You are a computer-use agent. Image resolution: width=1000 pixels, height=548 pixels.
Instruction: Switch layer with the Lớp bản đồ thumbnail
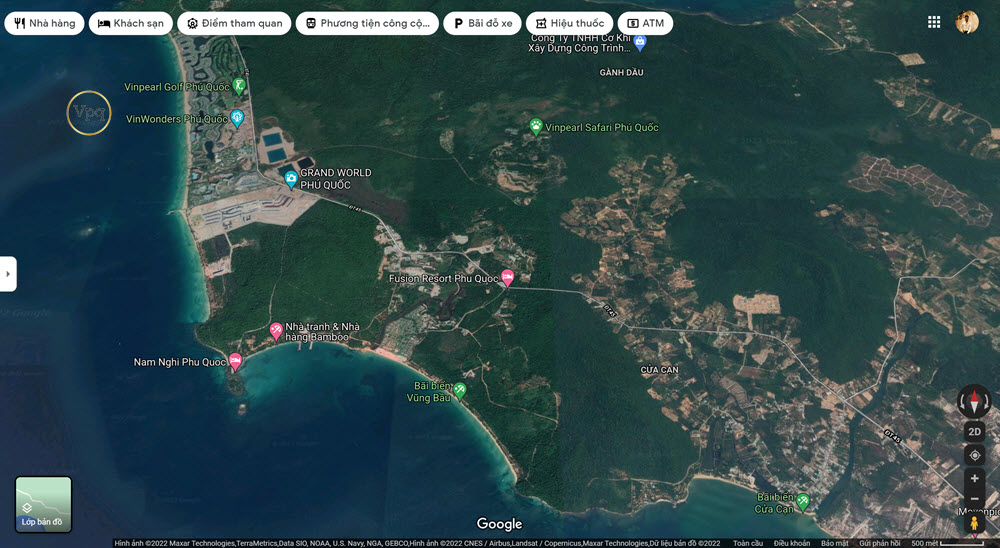[x=43, y=504]
